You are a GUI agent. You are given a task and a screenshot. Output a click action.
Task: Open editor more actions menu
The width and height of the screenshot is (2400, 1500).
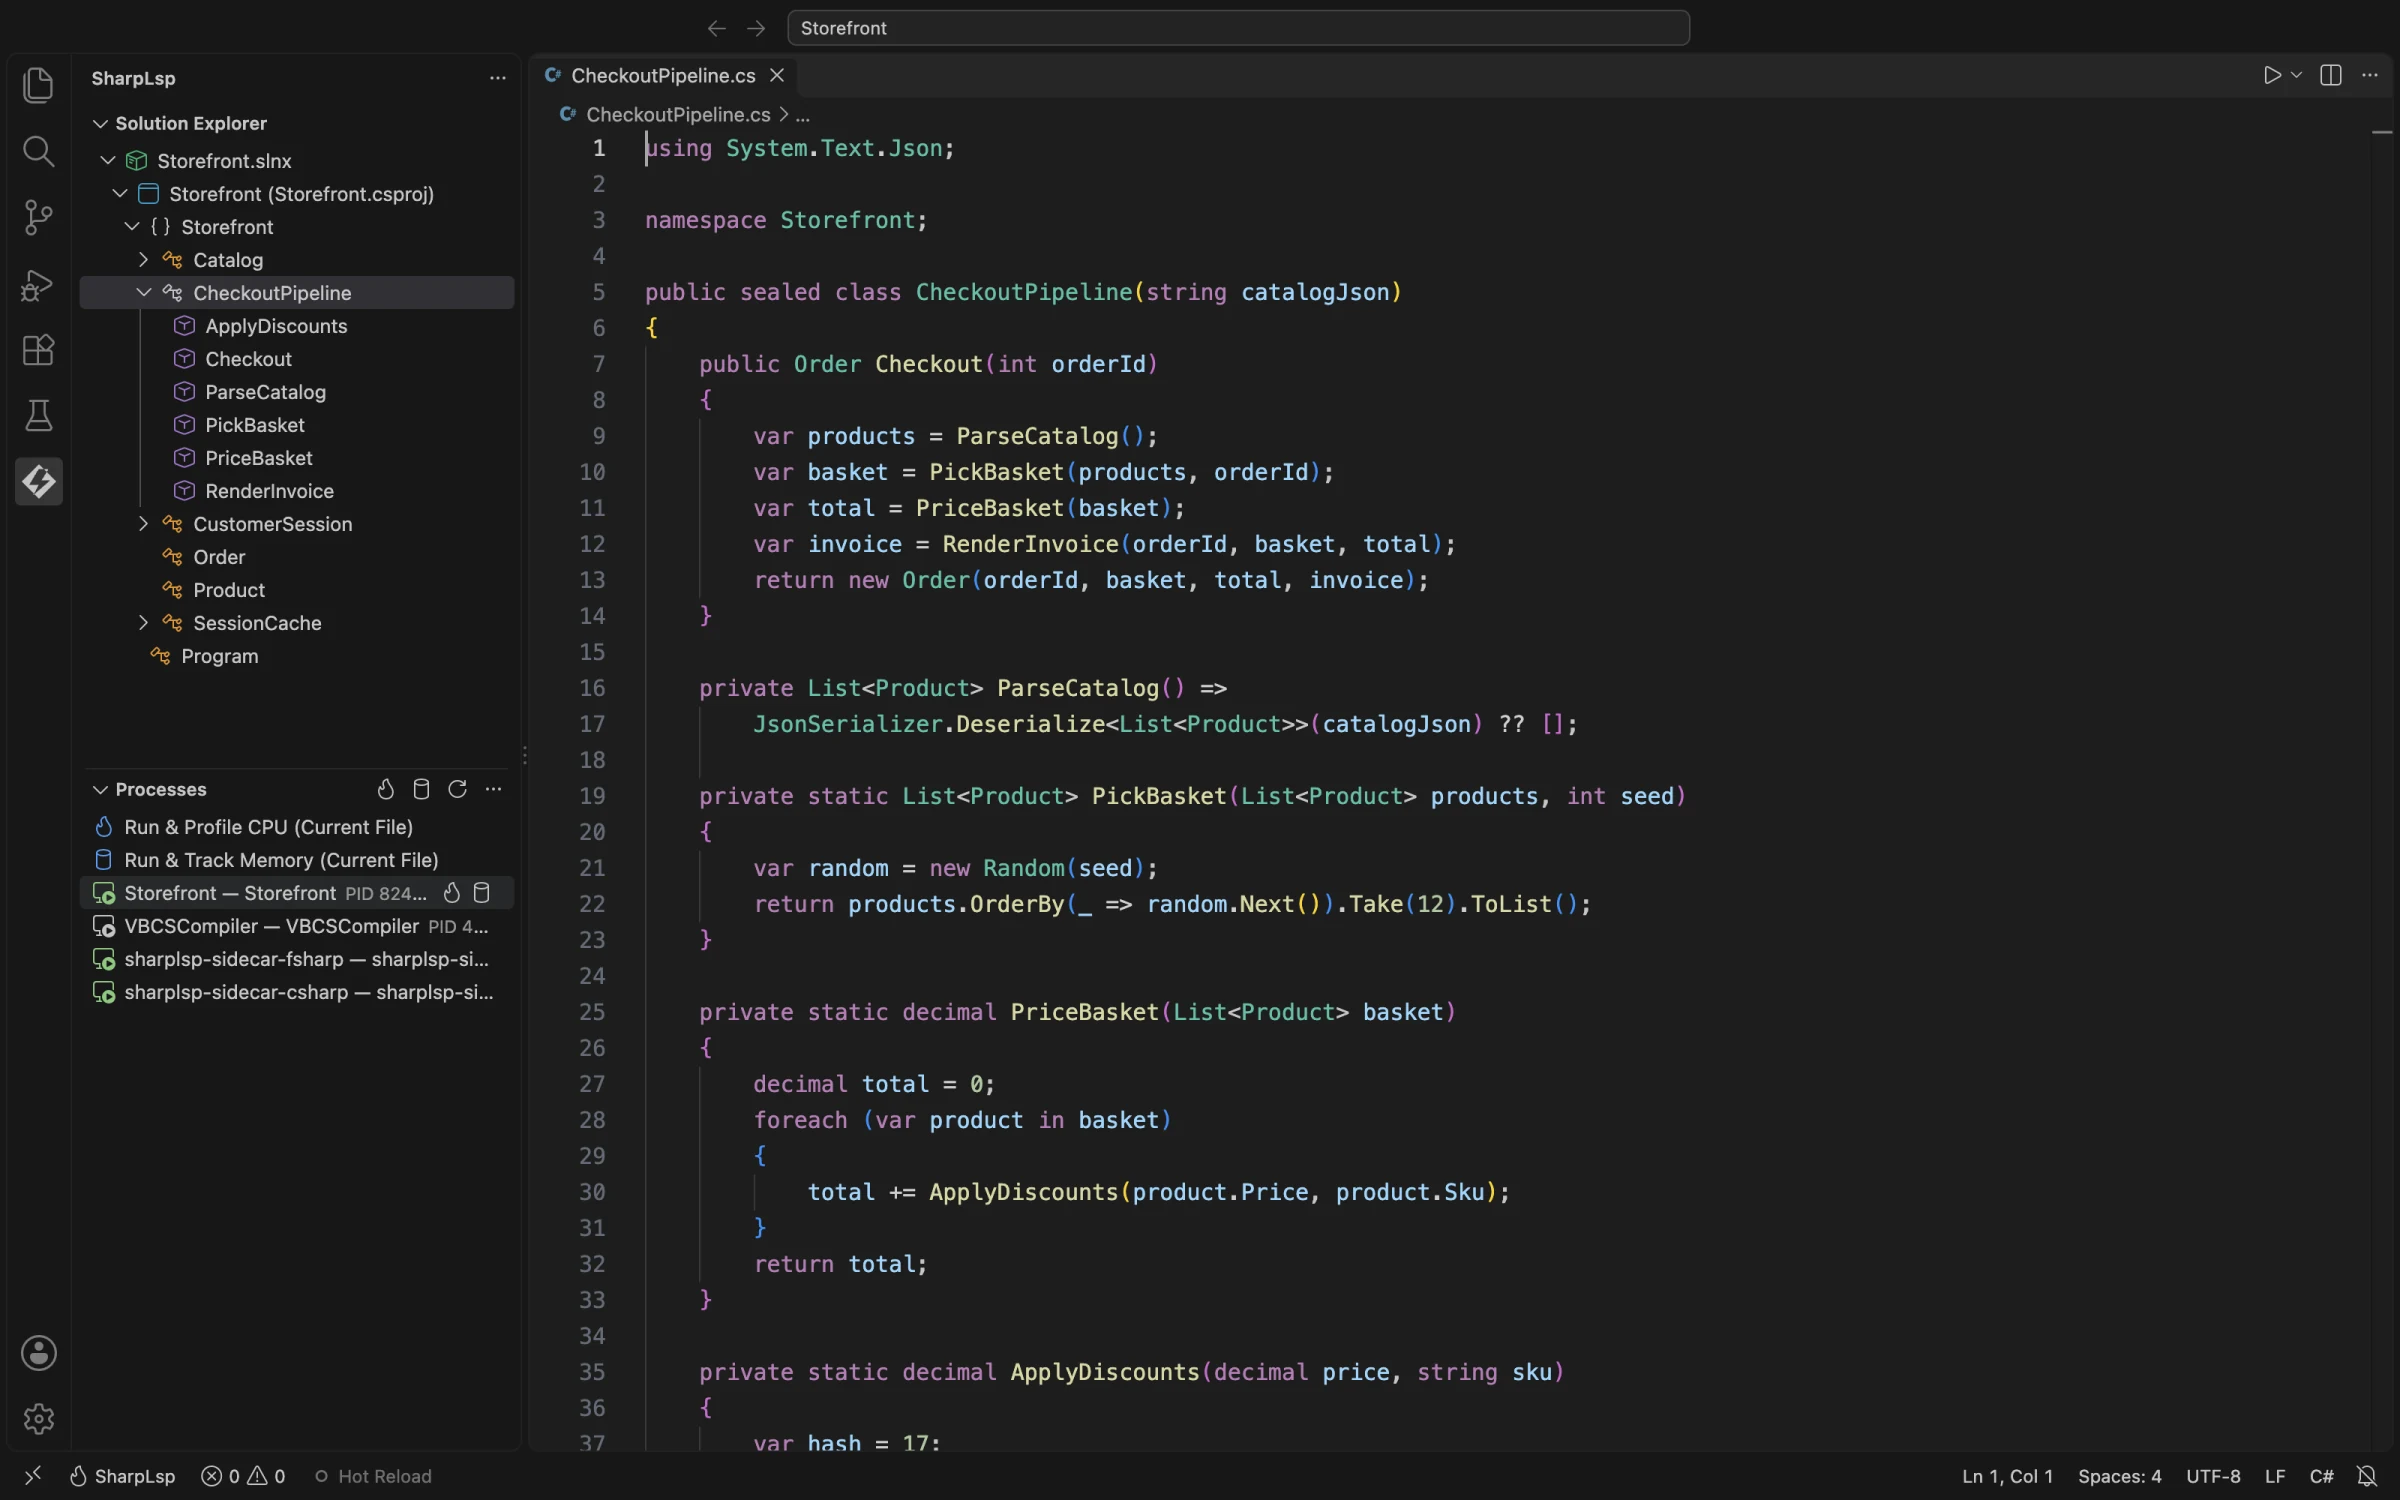(2370, 76)
